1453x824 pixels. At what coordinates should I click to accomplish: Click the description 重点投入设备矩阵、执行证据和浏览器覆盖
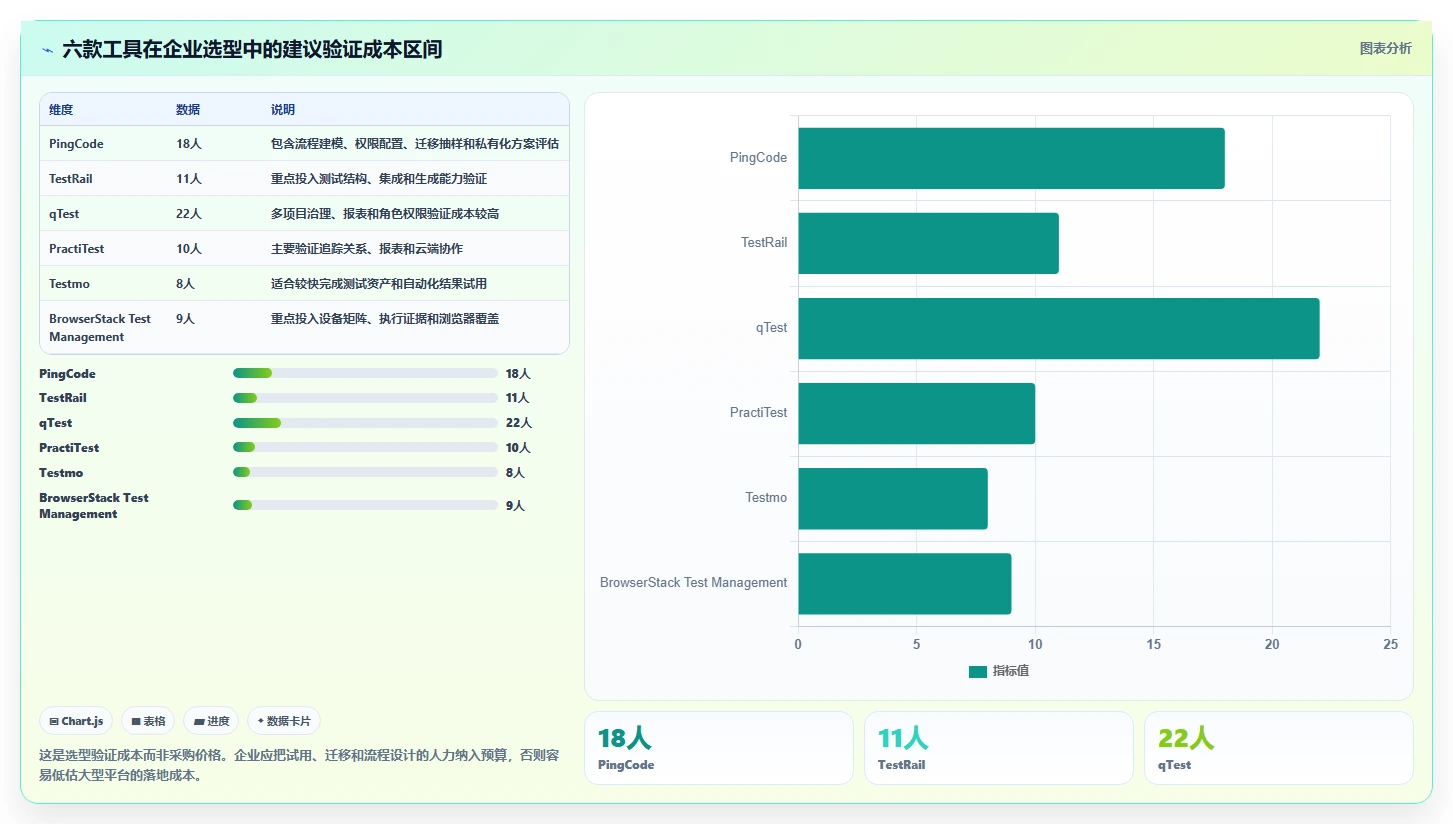[385, 319]
